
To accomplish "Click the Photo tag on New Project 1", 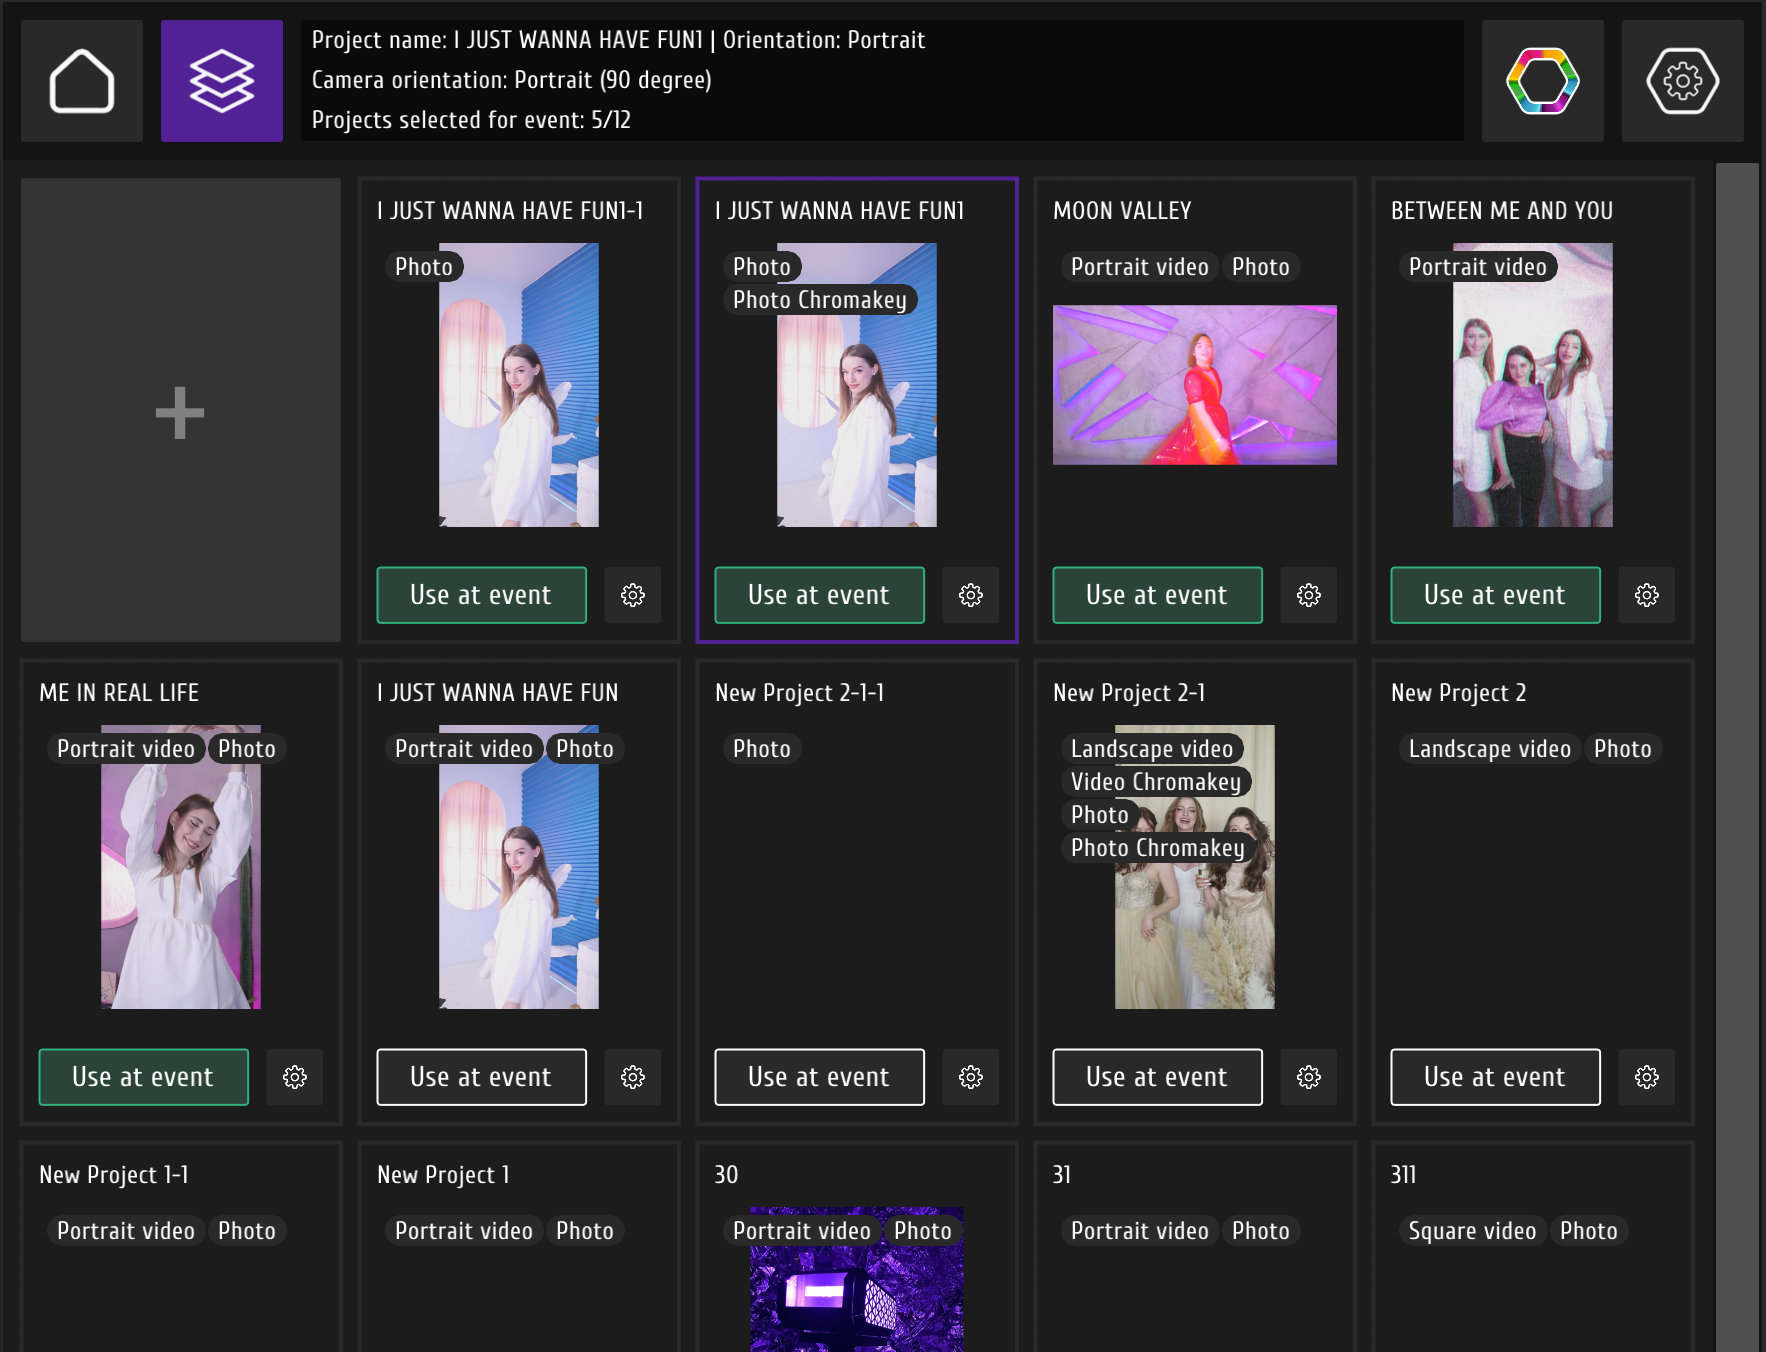I will pyautogui.click(x=585, y=1231).
